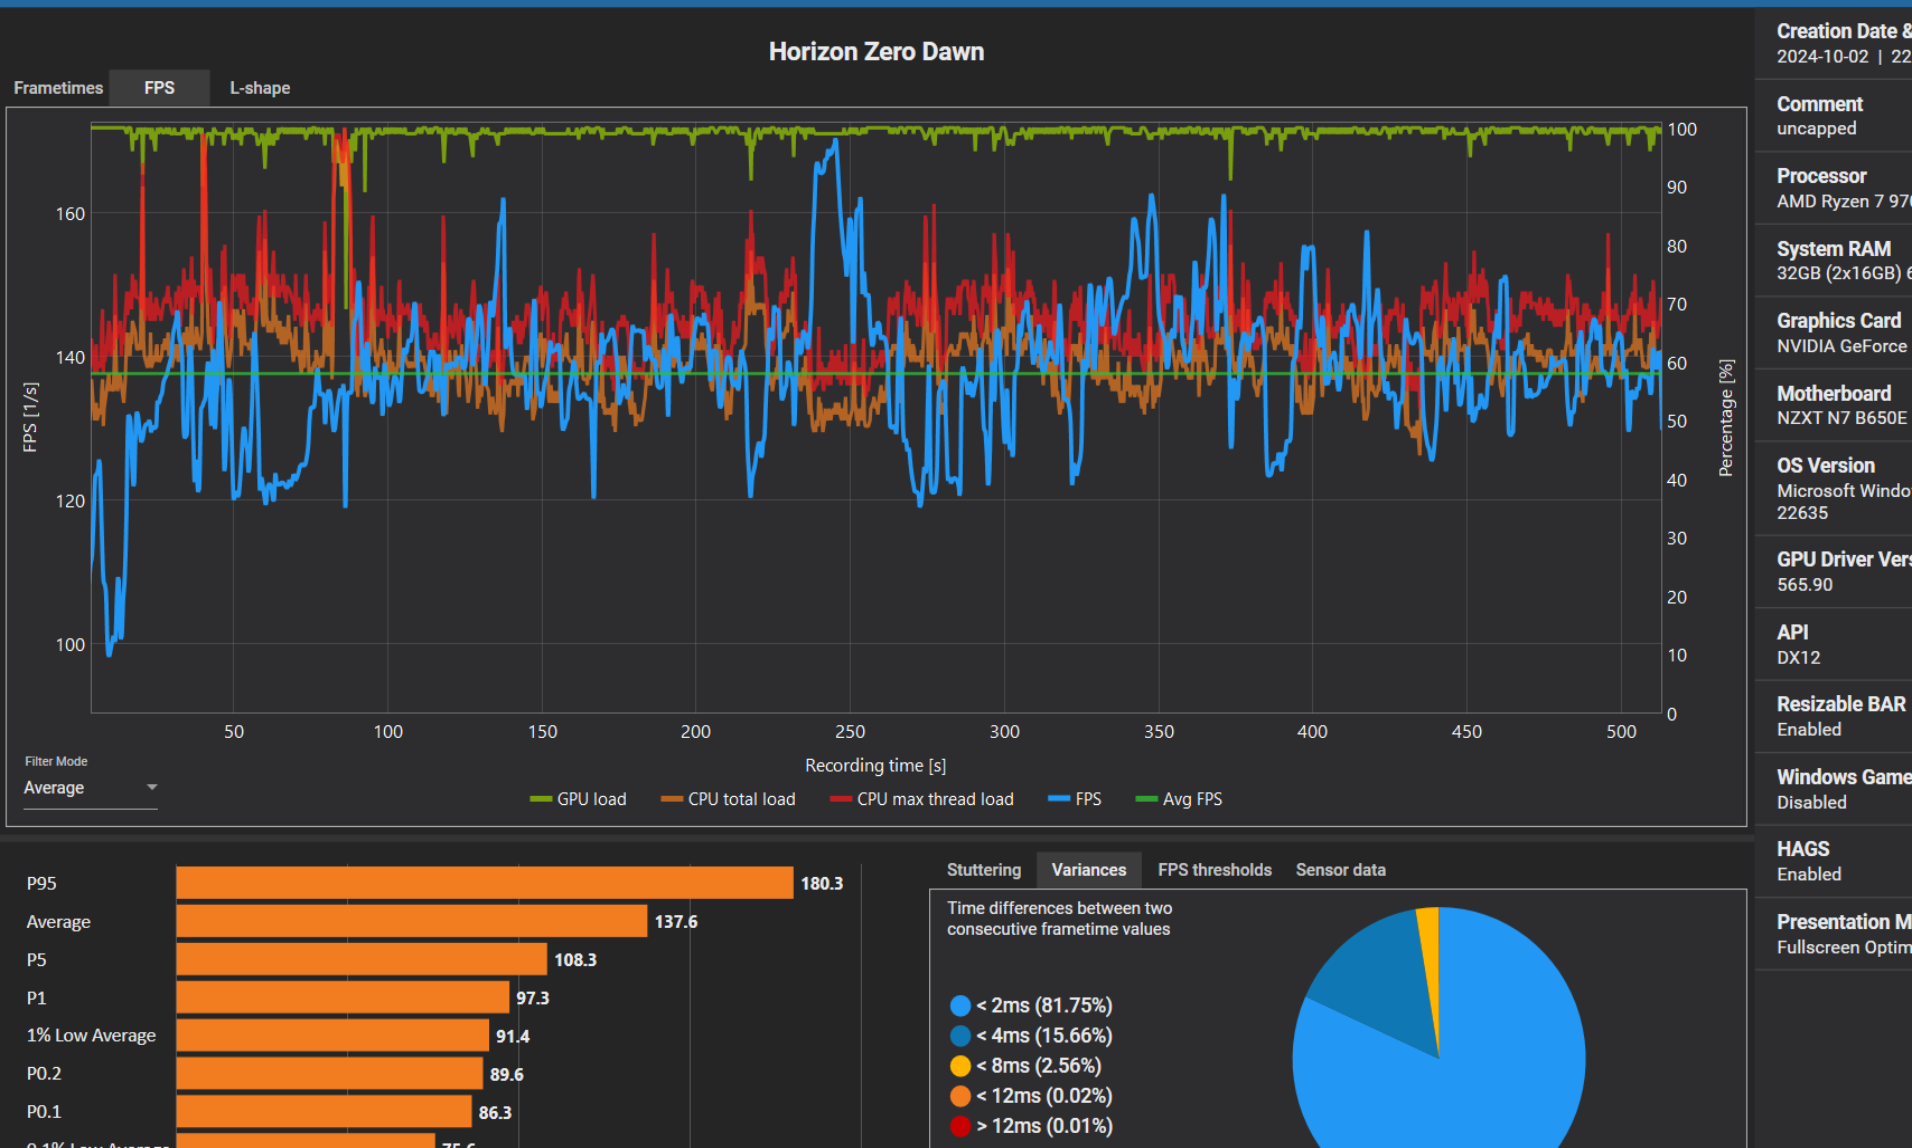The width and height of the screenshot is (1912, 1148).
Task: Click the System RAM 32GB entry
Action: point(1833,260)
